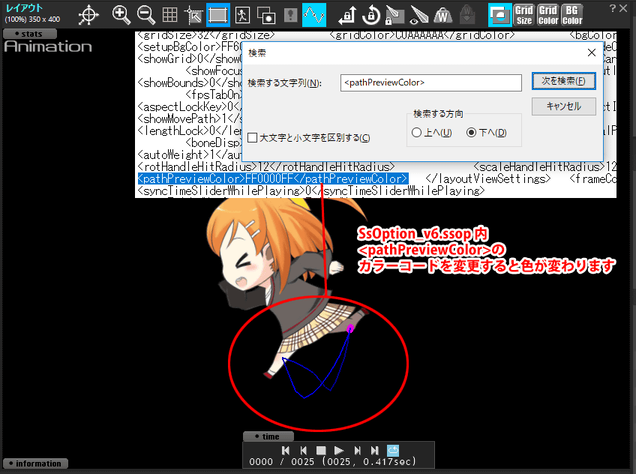636x474 pixels.
Task: Click the weight W icon
Action: [443, 15]
